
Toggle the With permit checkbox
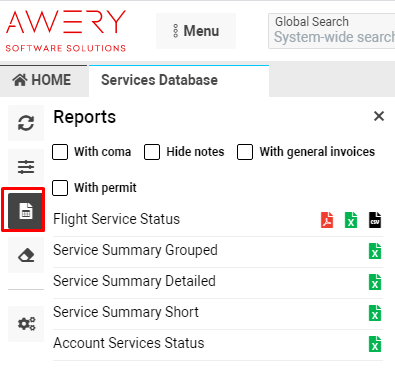coord(60,188)
